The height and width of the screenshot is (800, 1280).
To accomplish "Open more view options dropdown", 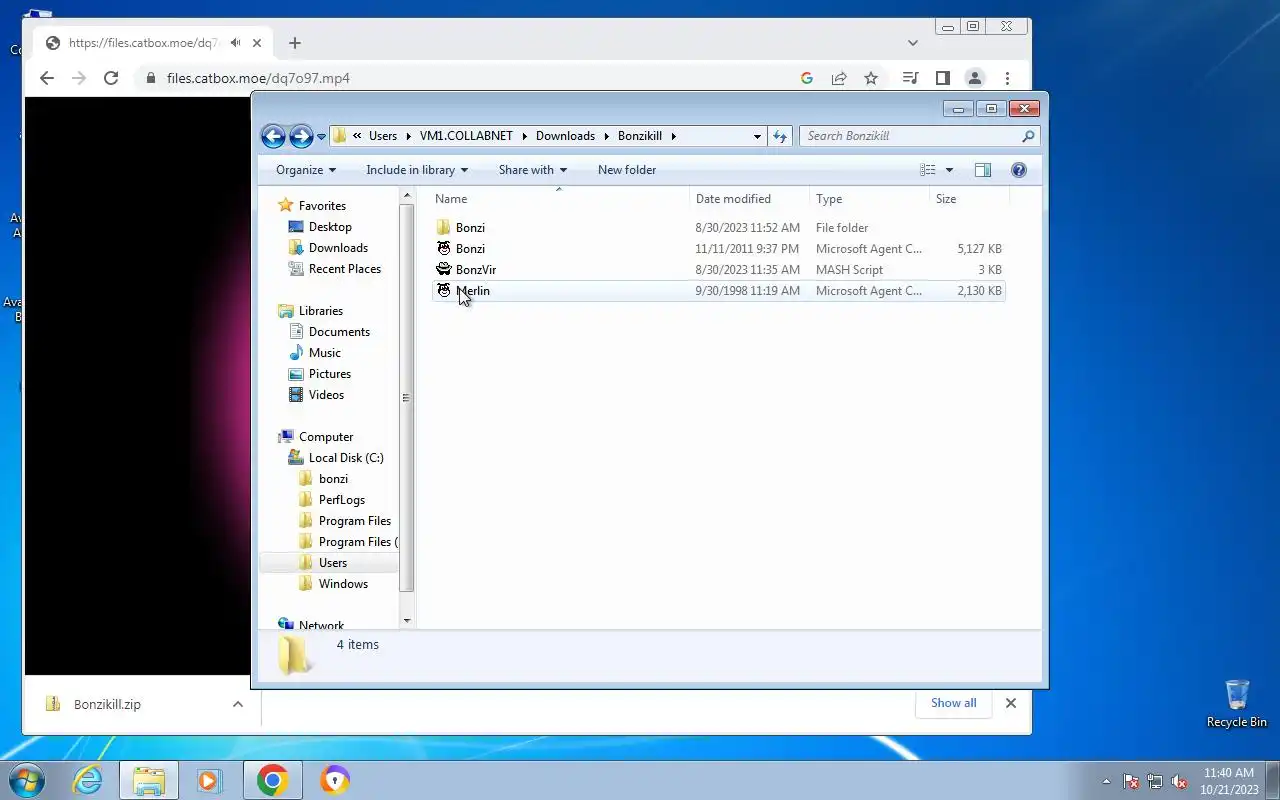I will click(949, 170).
